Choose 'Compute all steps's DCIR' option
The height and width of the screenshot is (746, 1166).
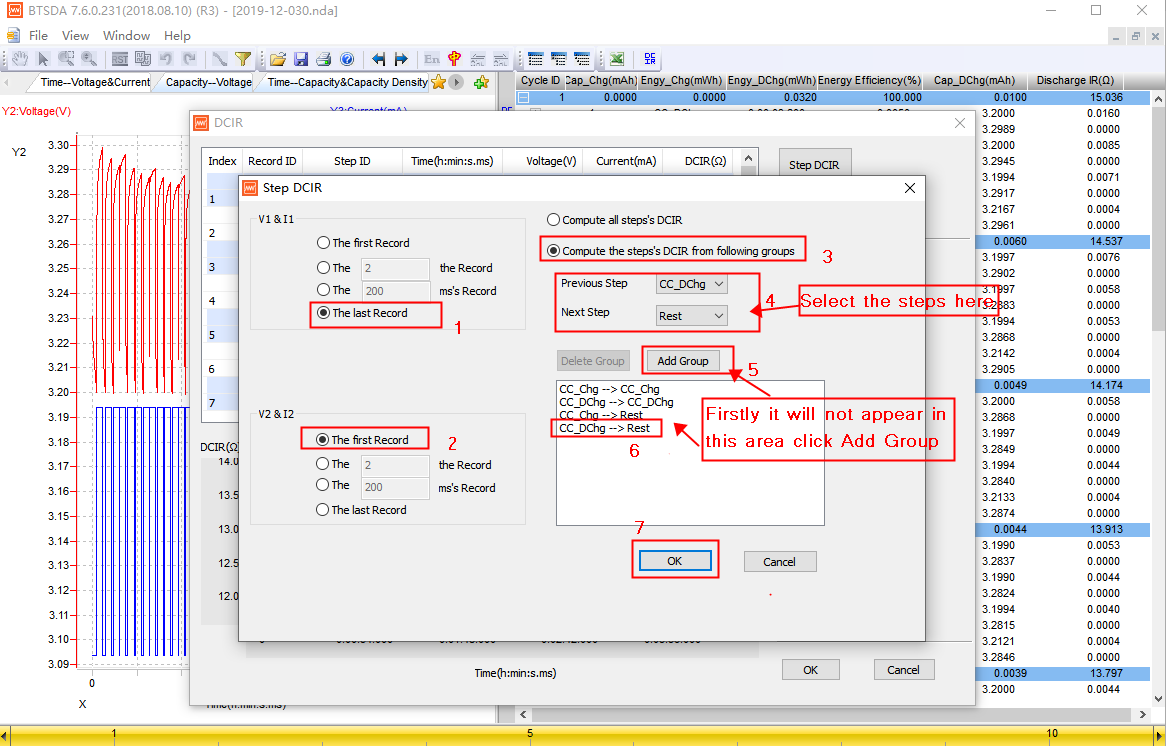553,219
